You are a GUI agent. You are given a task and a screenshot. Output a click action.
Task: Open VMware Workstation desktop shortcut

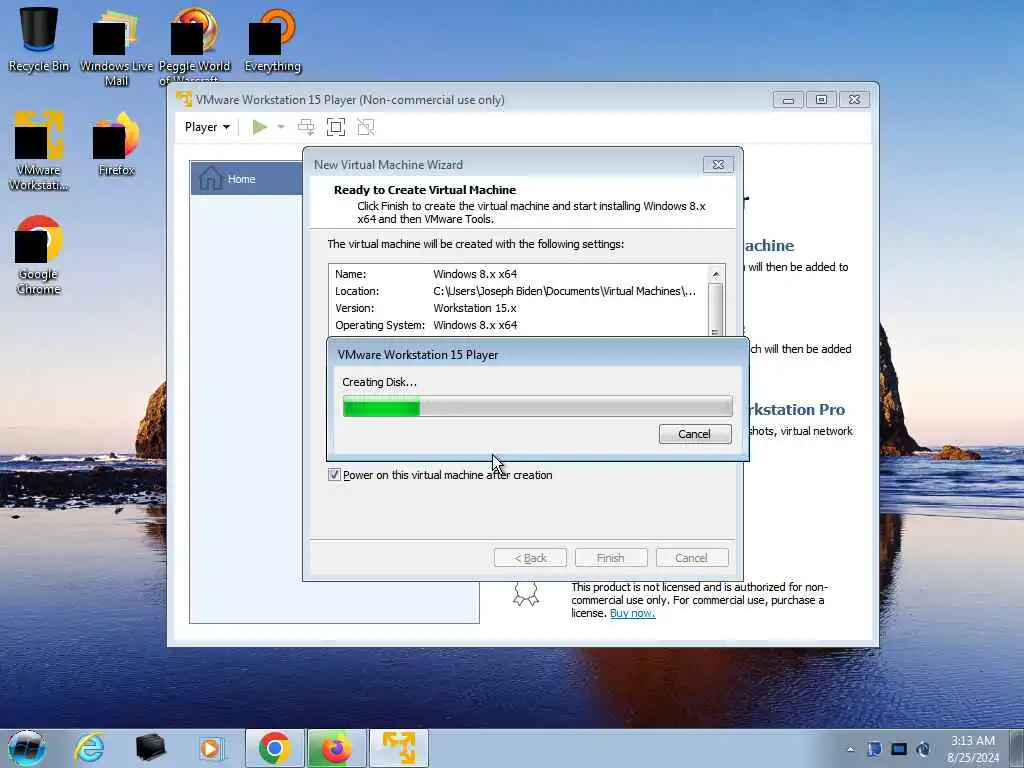[x=38, y=150]
